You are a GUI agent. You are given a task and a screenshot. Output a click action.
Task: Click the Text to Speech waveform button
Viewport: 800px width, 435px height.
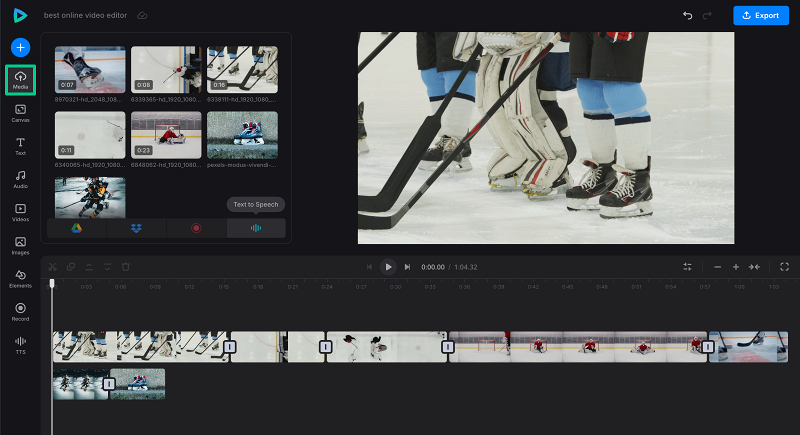[256, 228]
